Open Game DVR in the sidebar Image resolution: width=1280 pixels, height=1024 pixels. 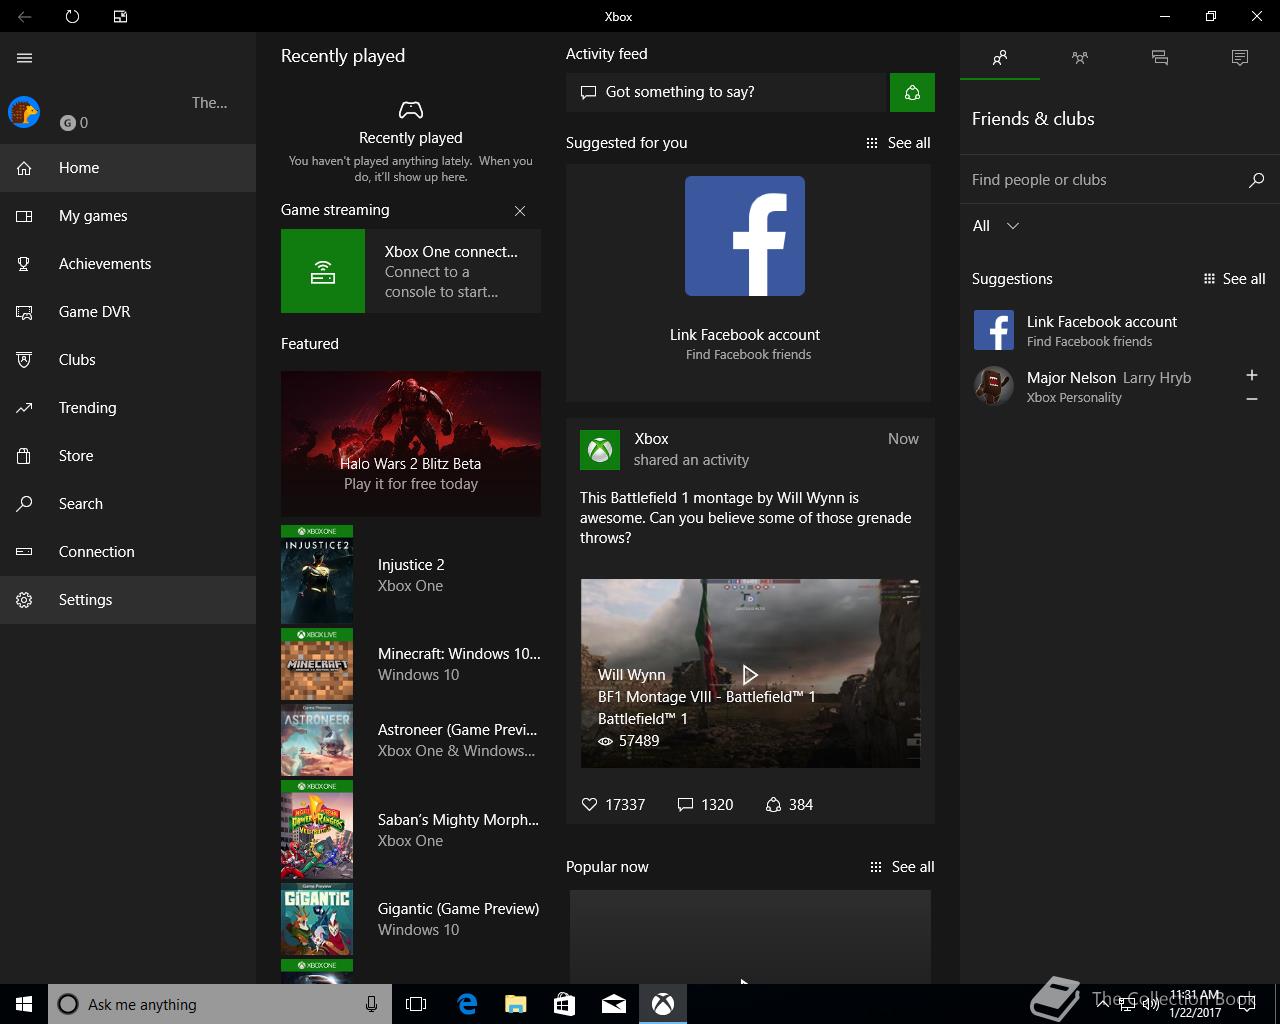coord(128,312)
